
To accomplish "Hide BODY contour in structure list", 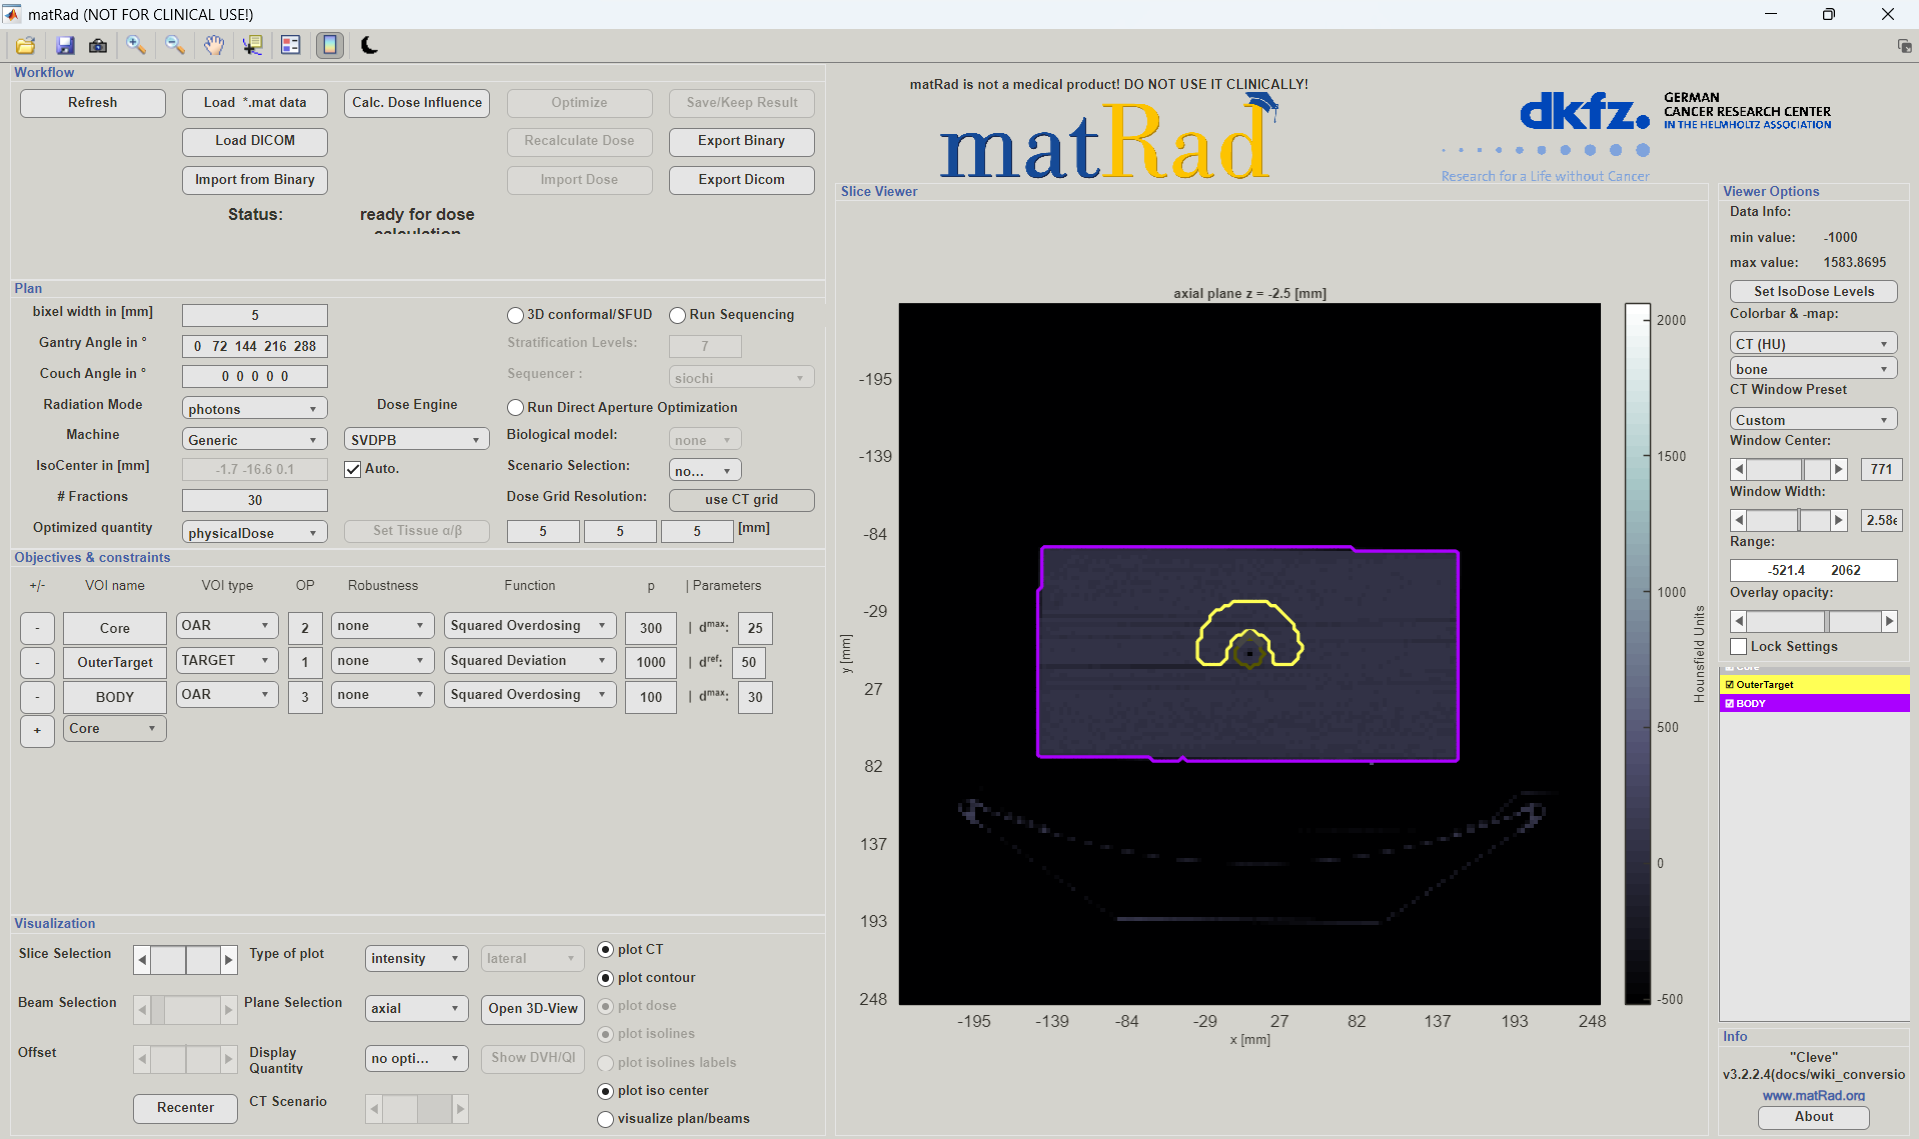I will pyautogui.click(x=1730, y=704).
